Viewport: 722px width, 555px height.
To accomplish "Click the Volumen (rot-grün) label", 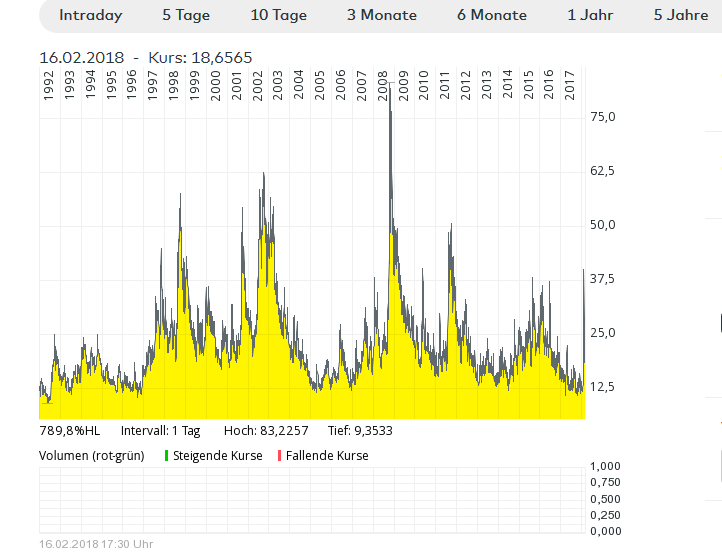I will coord(91,456).
